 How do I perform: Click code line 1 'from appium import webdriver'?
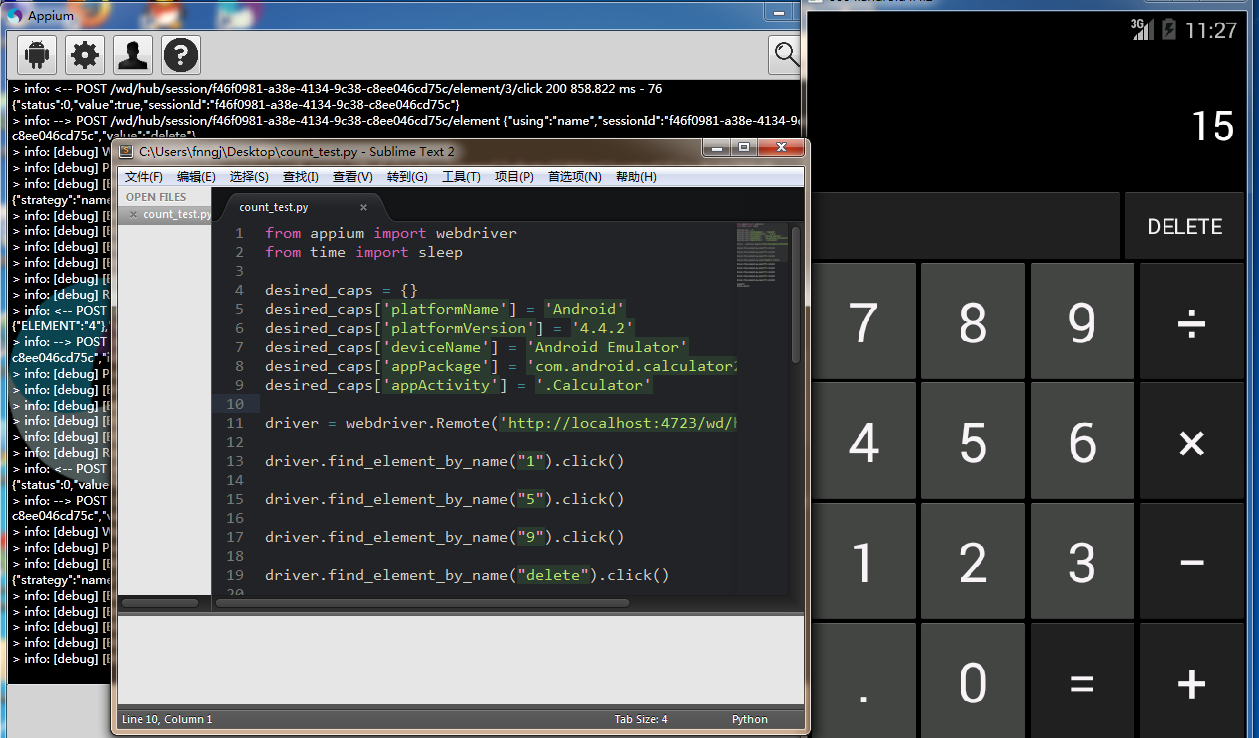pos(391,233)
